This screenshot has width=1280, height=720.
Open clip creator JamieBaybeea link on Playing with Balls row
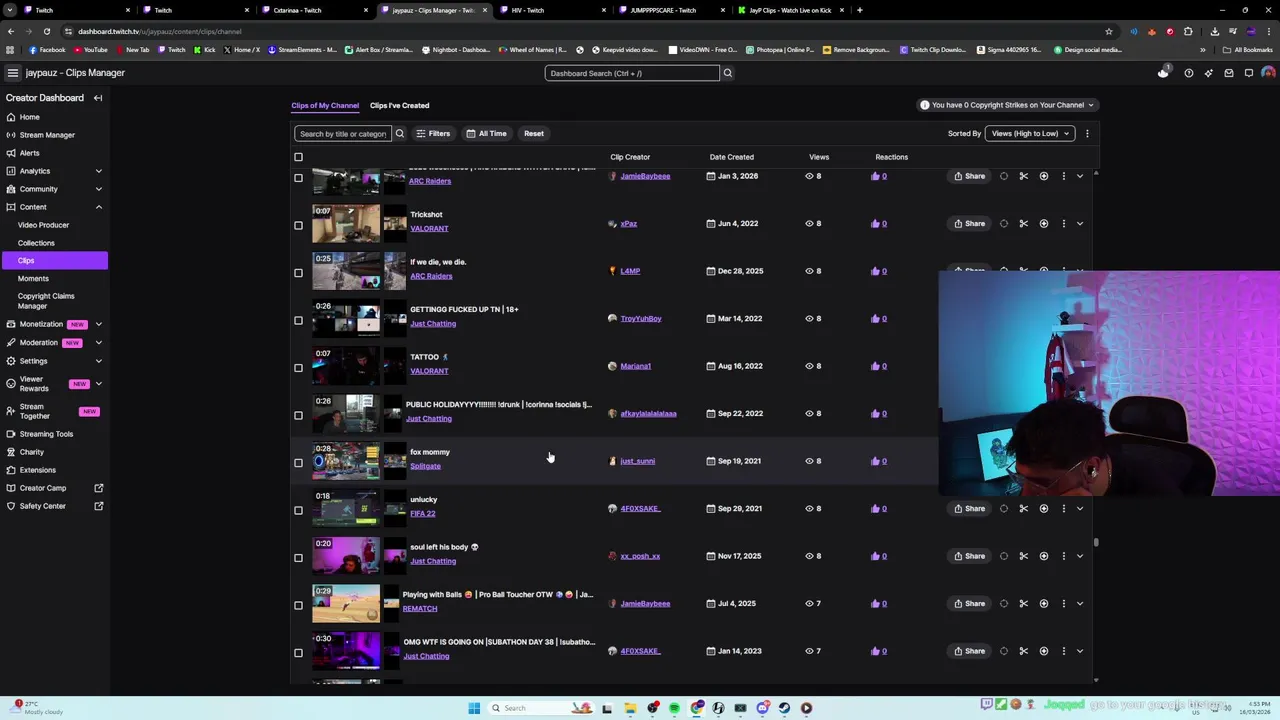coord(645,604)
